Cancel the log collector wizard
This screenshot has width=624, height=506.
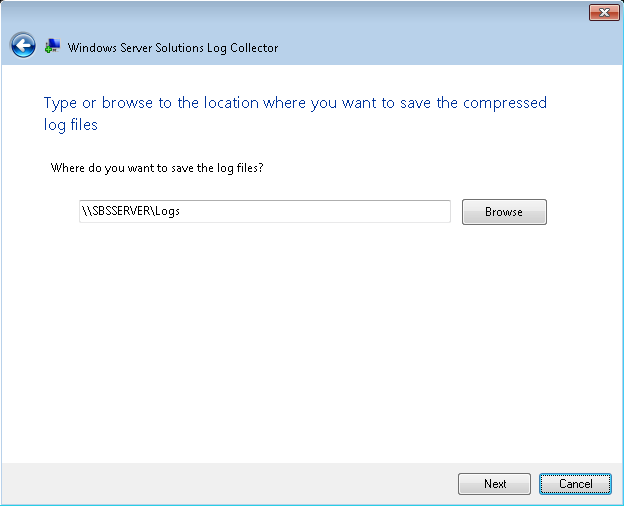tap(575, 484)
